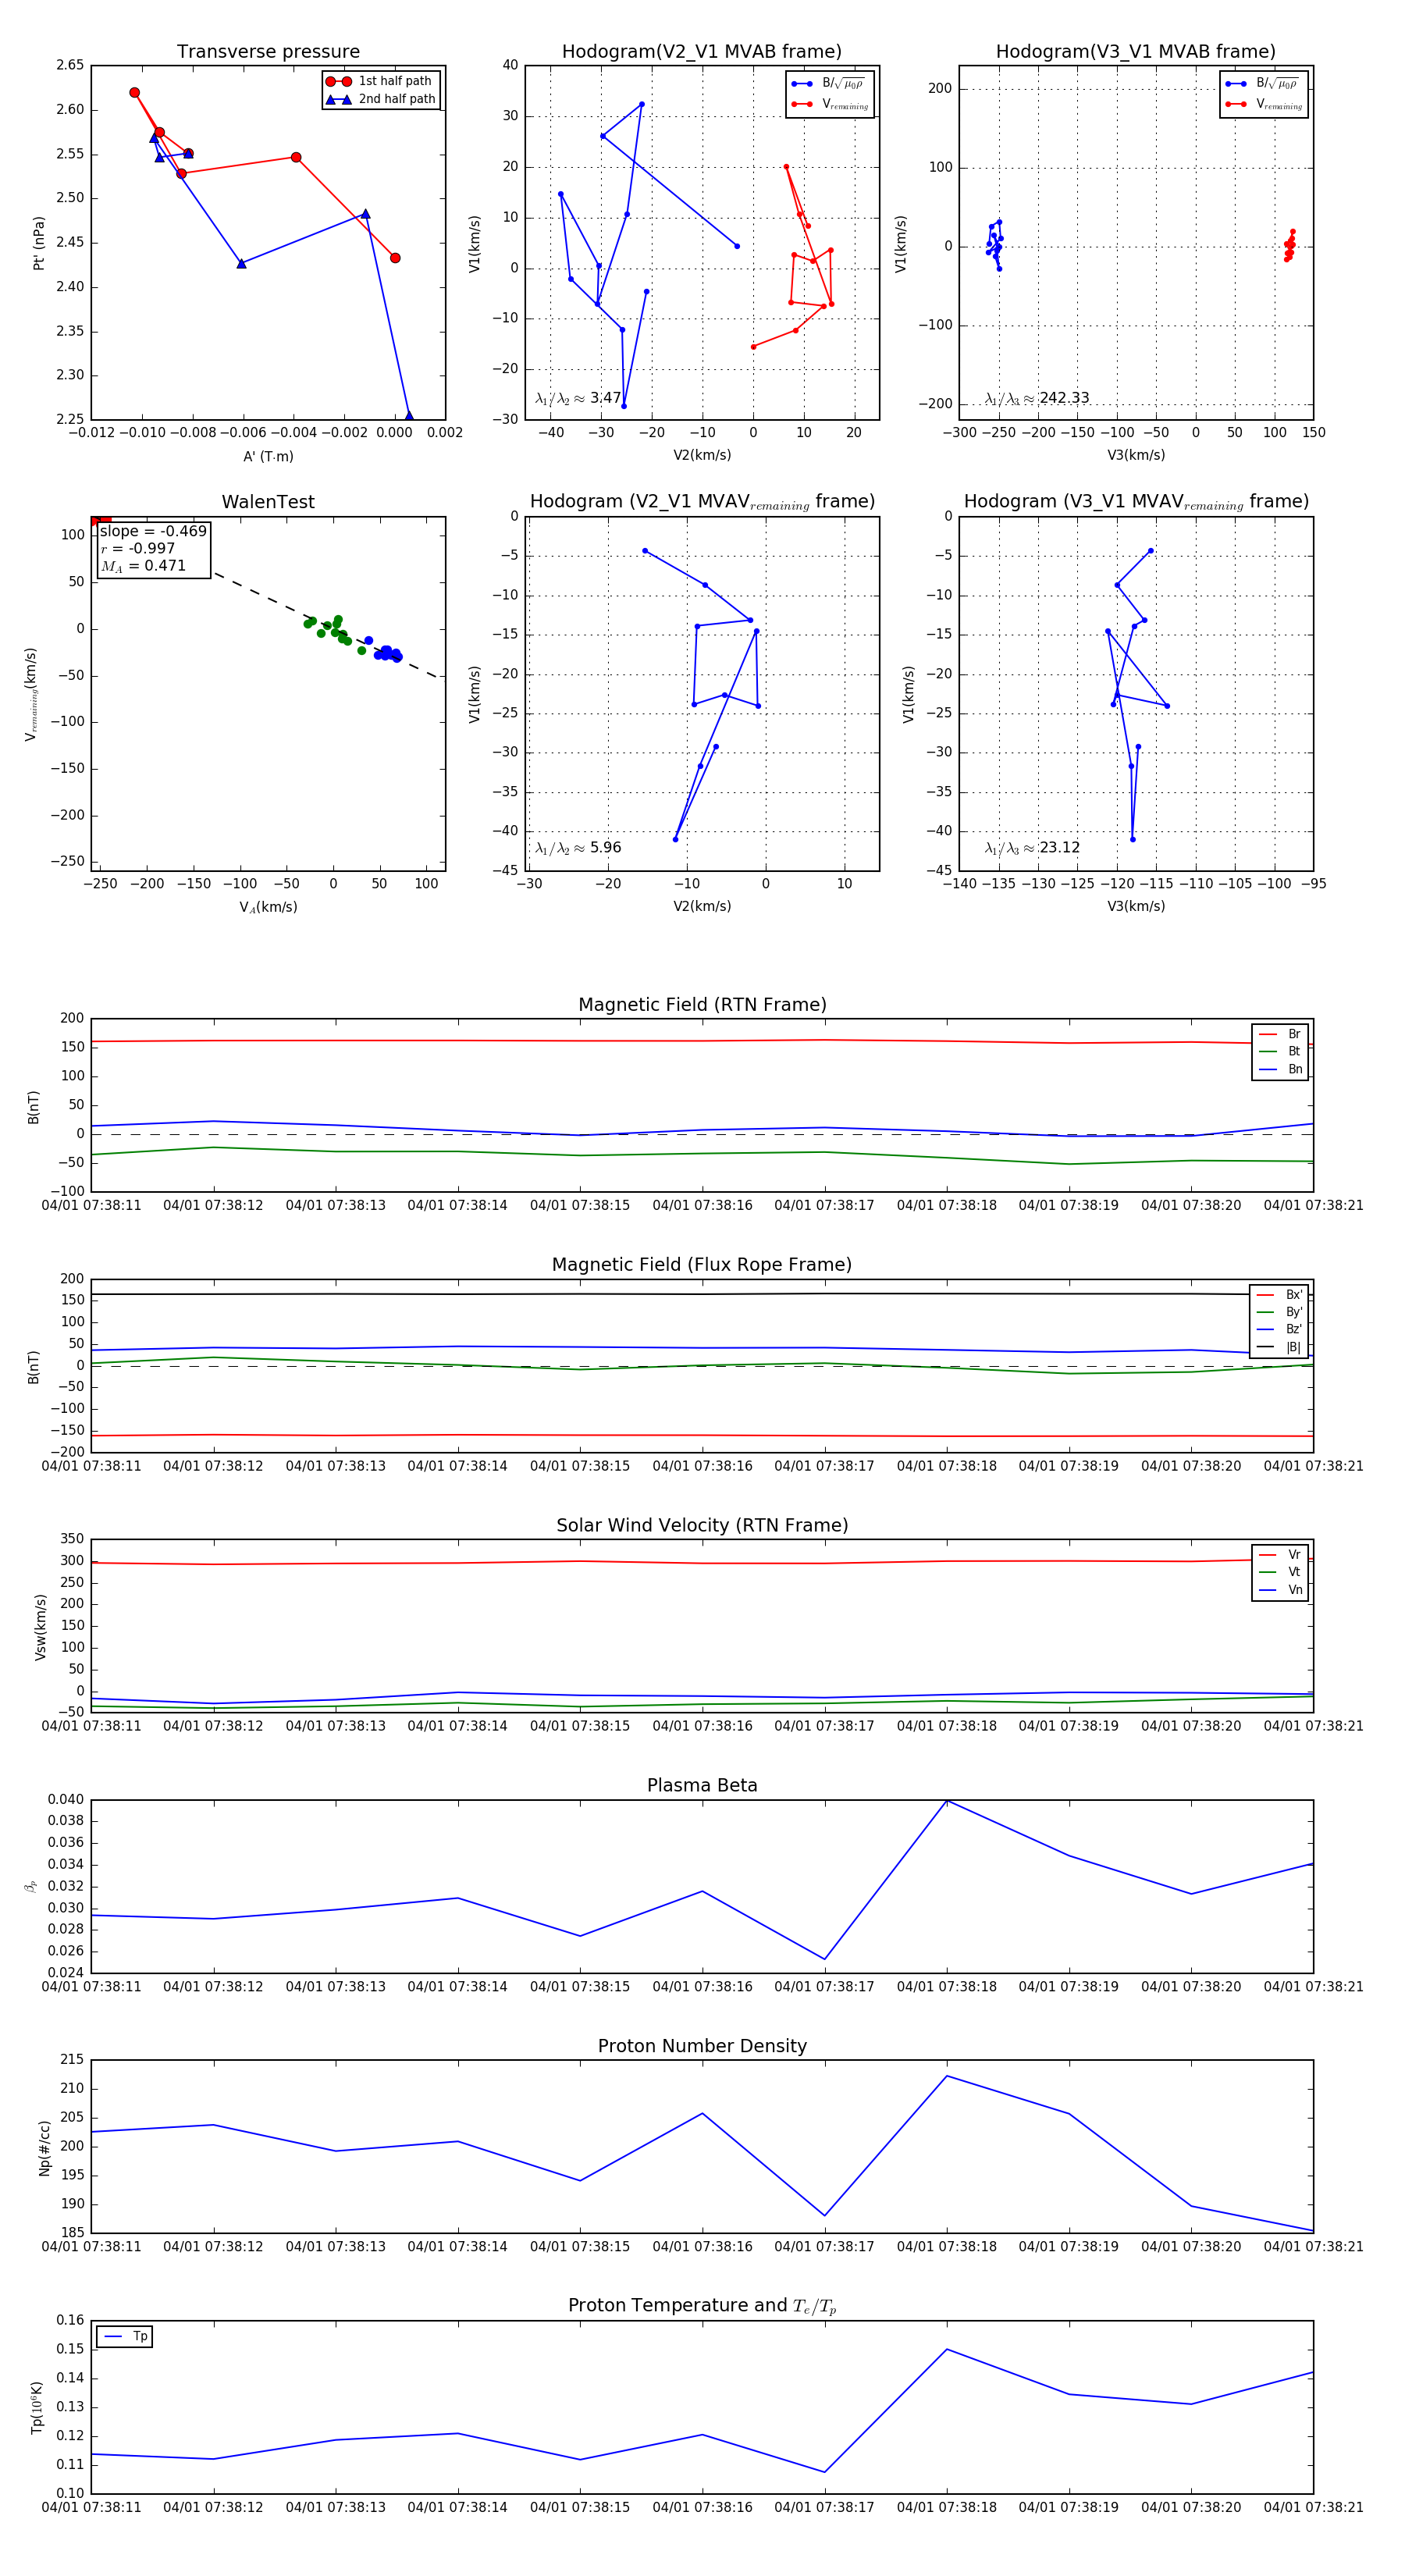Viewport: 1405px width, 2576px height.
Task: Click the 'Proton Number Density' chart title
Action: [702, 2046]
